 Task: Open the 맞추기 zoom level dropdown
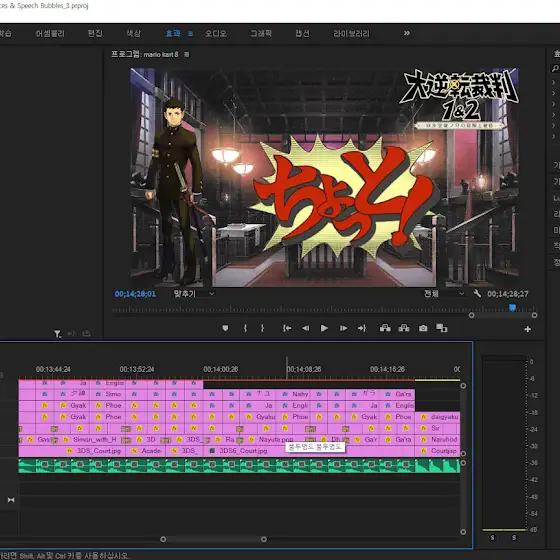tap(194, 294)
